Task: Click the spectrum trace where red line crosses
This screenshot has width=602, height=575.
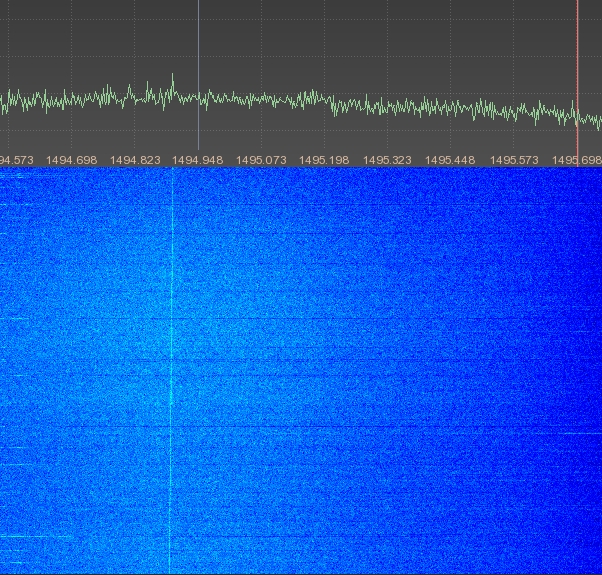Action: click(577, 117)
